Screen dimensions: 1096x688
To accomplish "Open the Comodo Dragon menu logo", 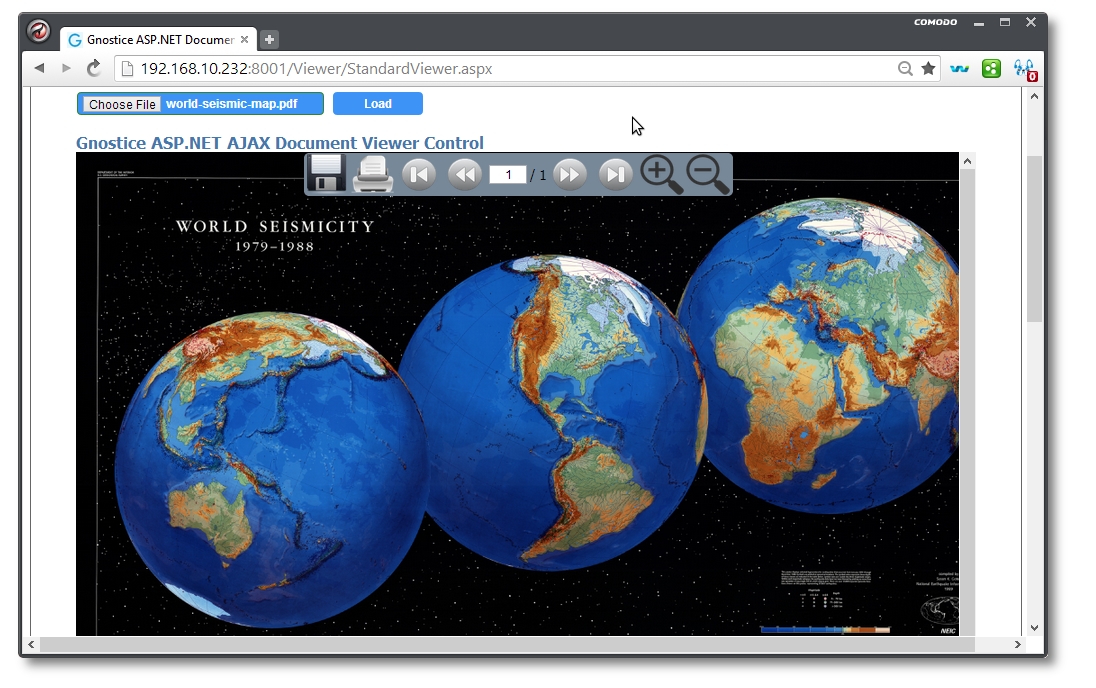I will pyautogui.click(x=38, y=31).
